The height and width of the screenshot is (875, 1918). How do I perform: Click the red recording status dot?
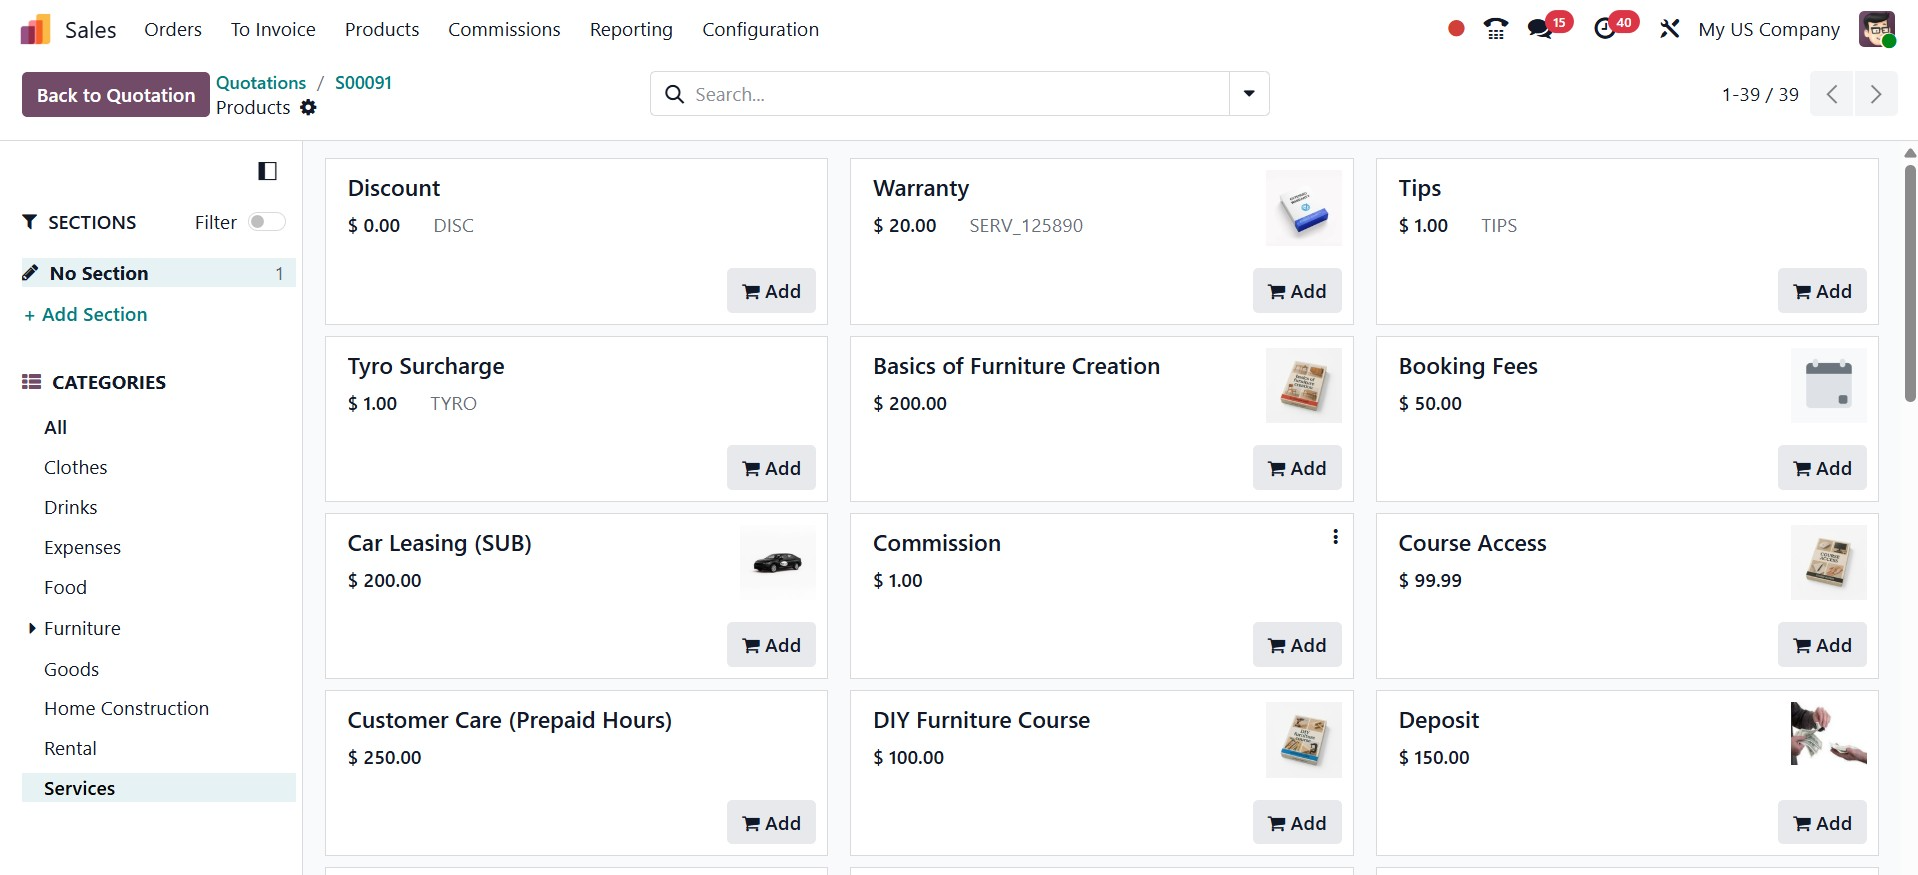pyautogui.click(x=1456, y=29)
